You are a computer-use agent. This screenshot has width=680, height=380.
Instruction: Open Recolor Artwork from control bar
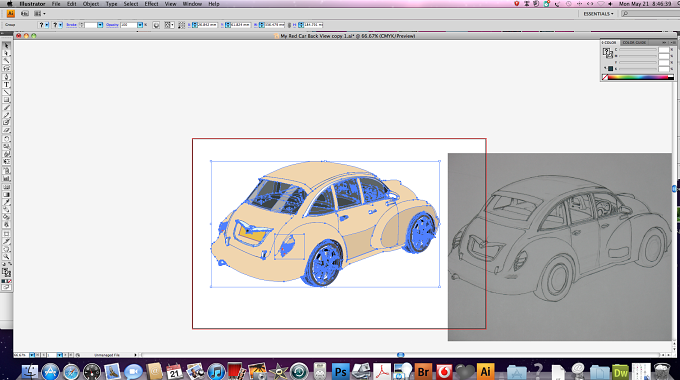coord(156,25)
